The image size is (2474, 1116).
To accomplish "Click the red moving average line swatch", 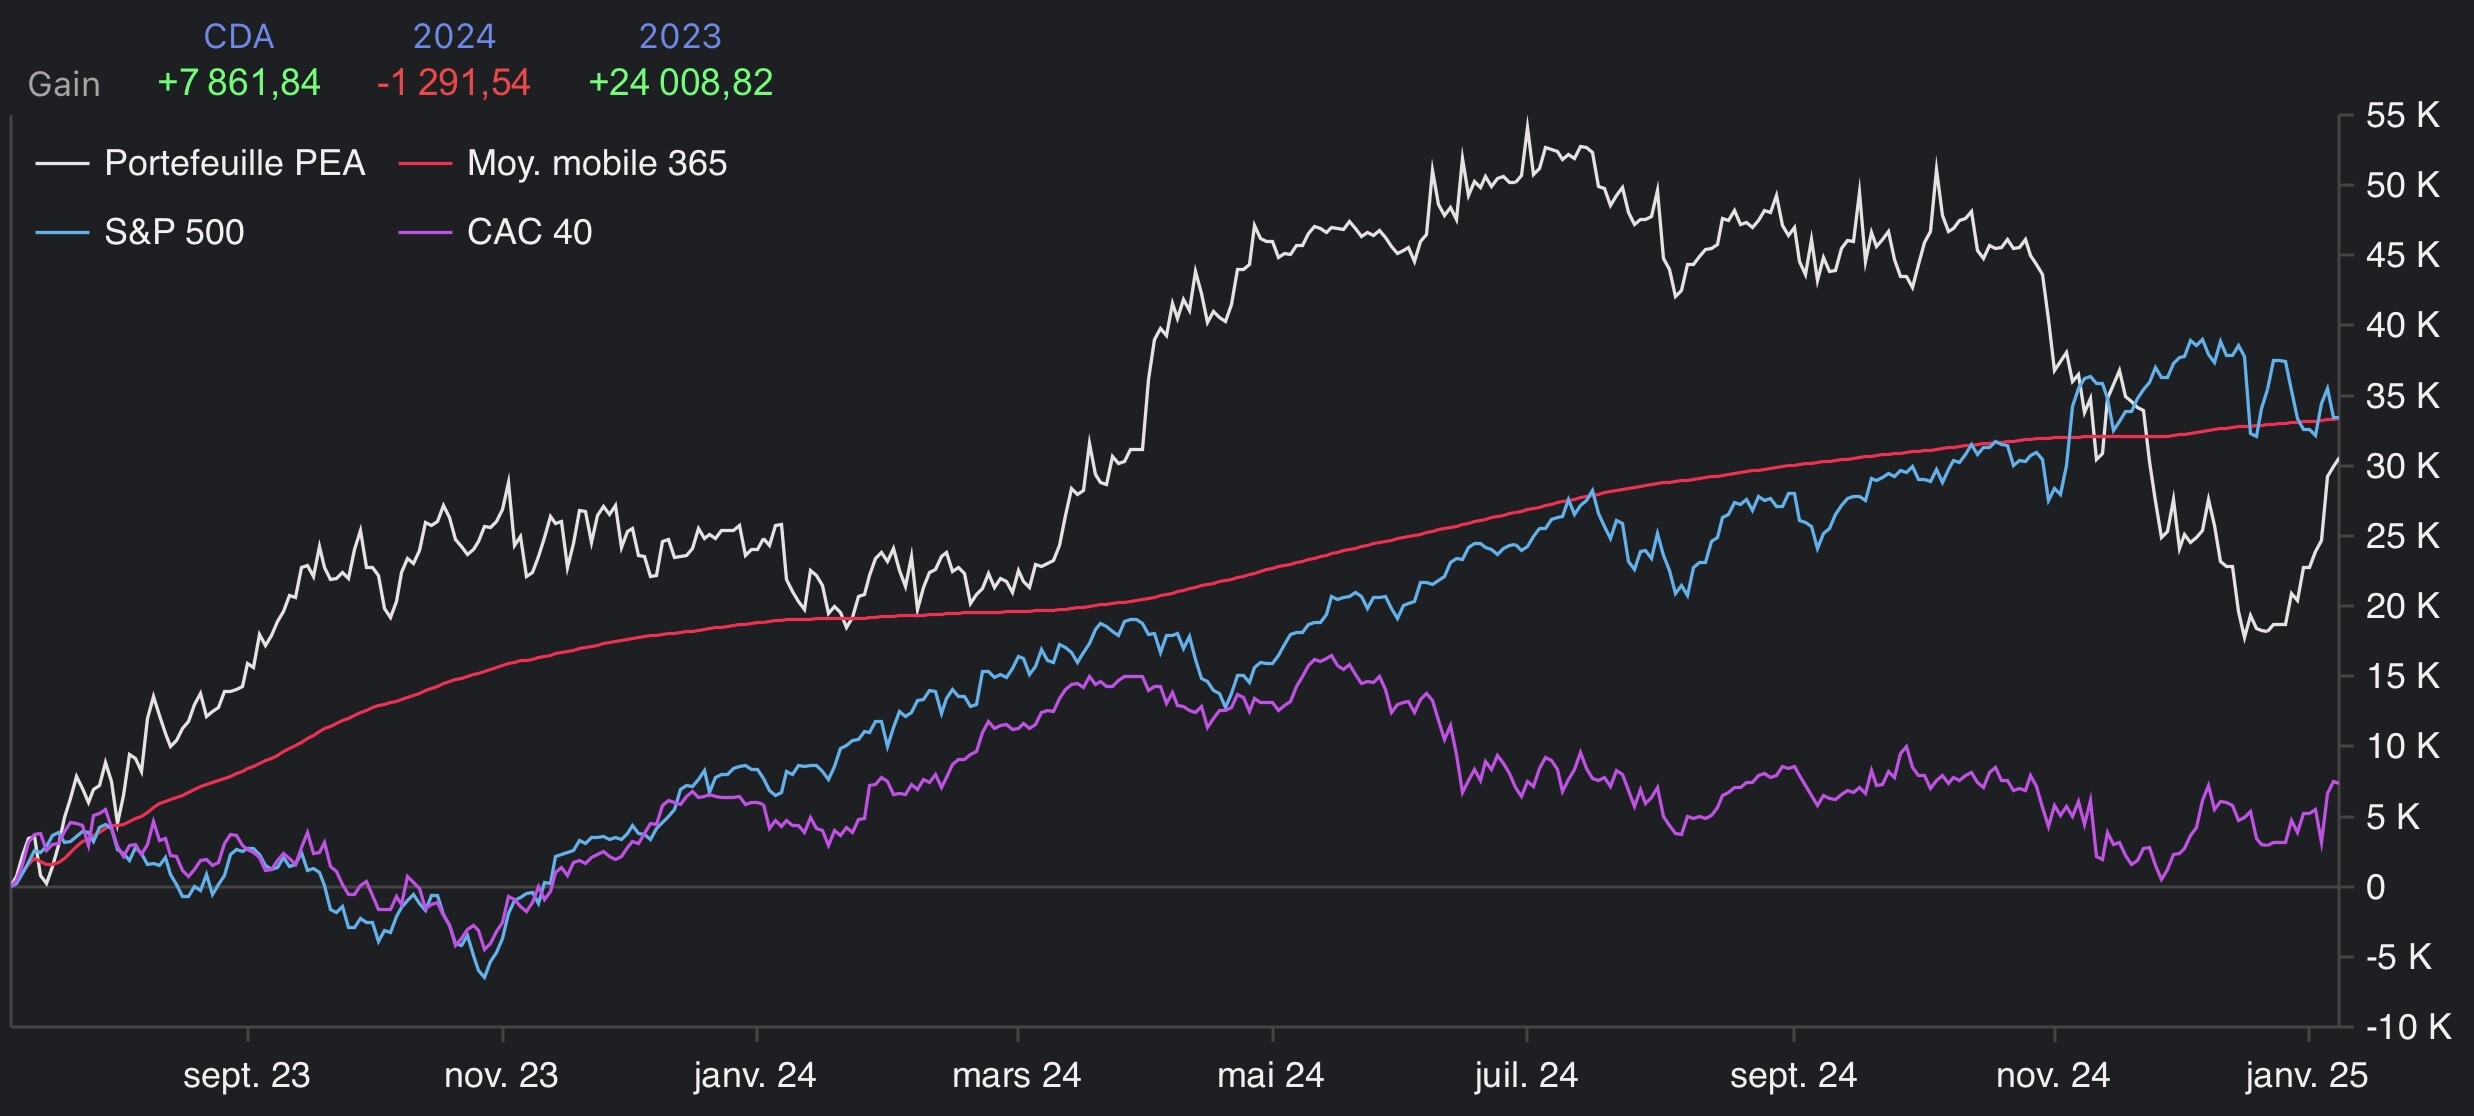I will 425,163.
